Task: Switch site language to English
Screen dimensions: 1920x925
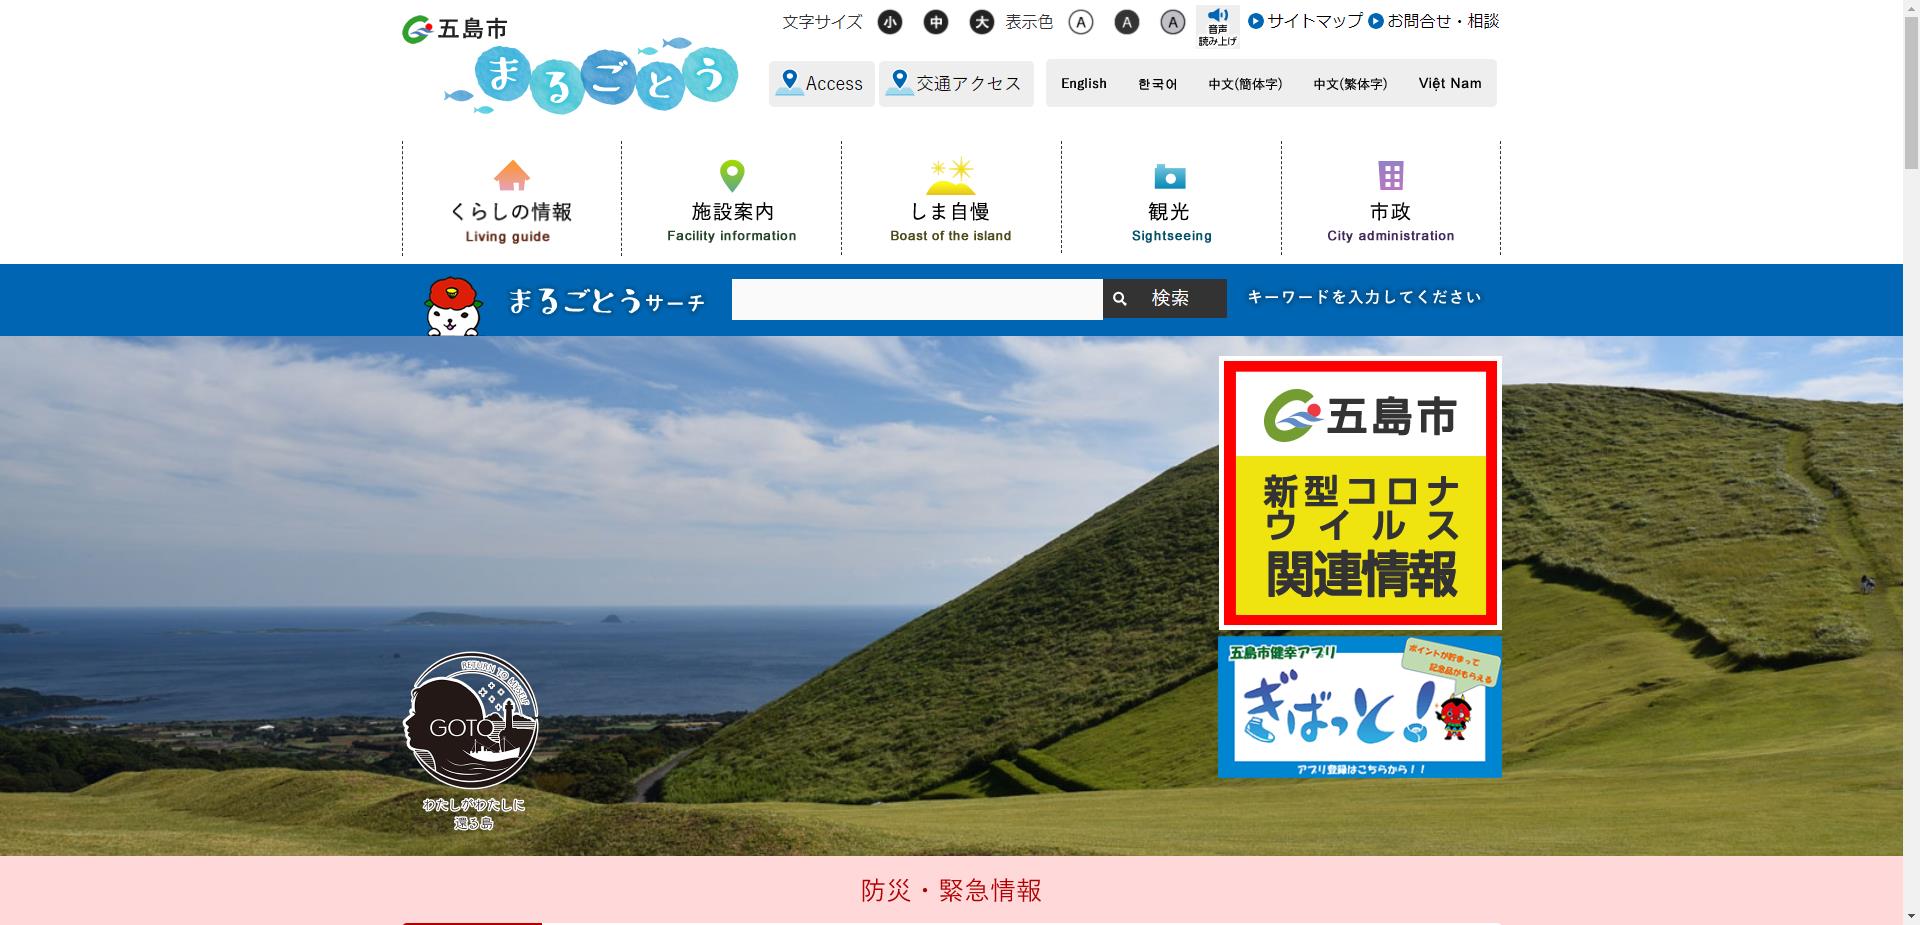Action: point(1083,83)
